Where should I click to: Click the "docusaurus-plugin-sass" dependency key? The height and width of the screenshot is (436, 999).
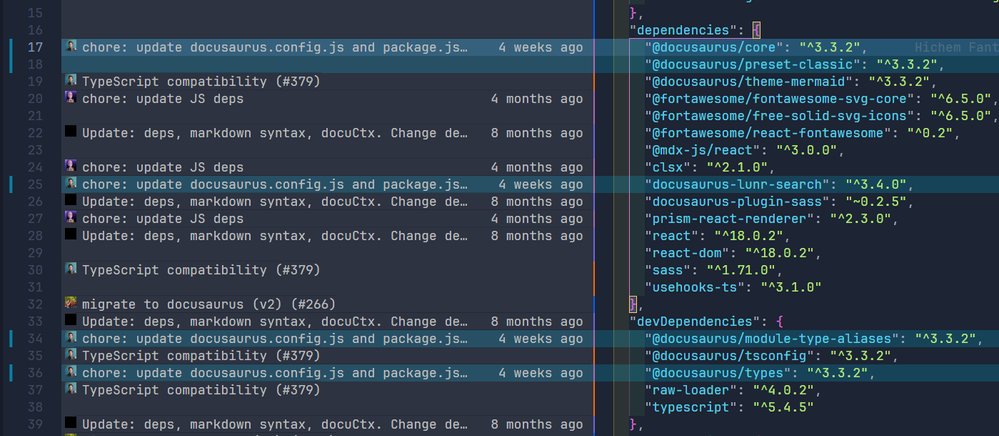coord(737,201)
